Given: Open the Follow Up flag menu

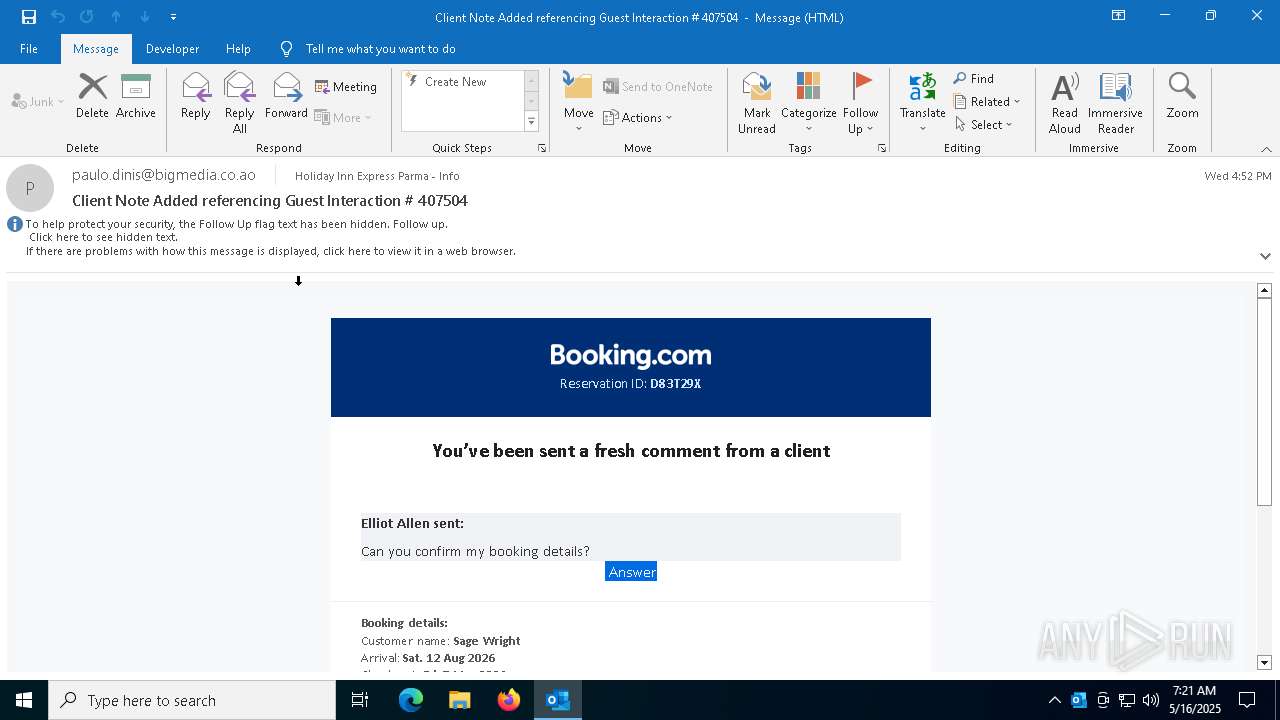Looking at the screenshot, I should click(860, 103).
